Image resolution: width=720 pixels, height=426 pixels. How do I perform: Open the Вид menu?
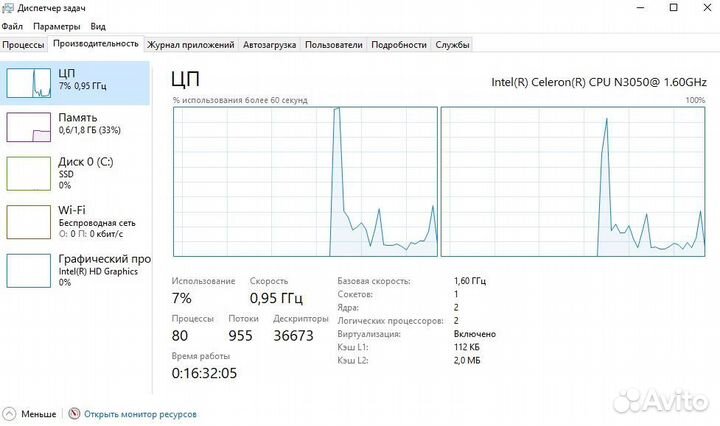[98, 26]
